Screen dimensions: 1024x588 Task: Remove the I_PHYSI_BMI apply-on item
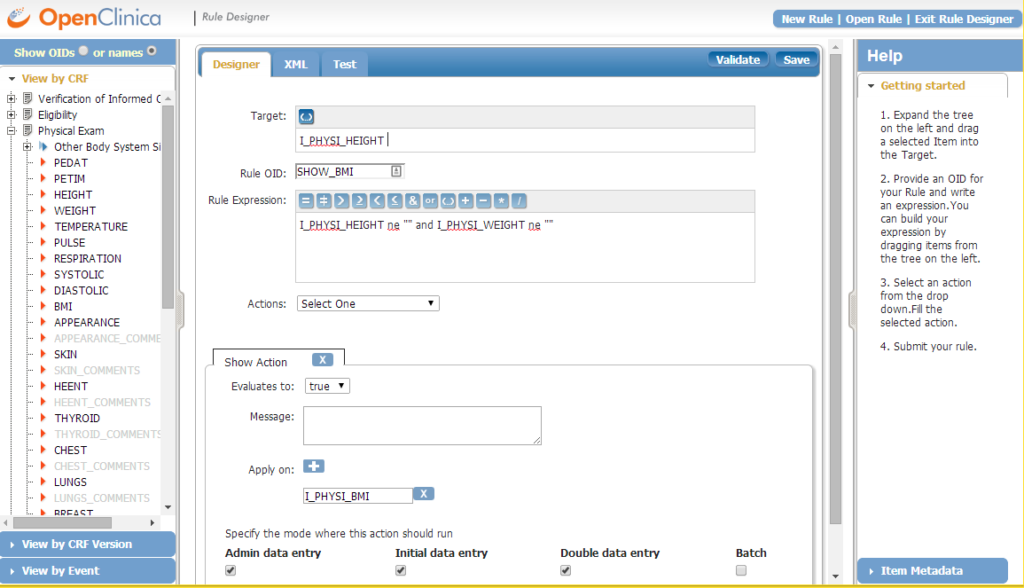tap(423, 494)
